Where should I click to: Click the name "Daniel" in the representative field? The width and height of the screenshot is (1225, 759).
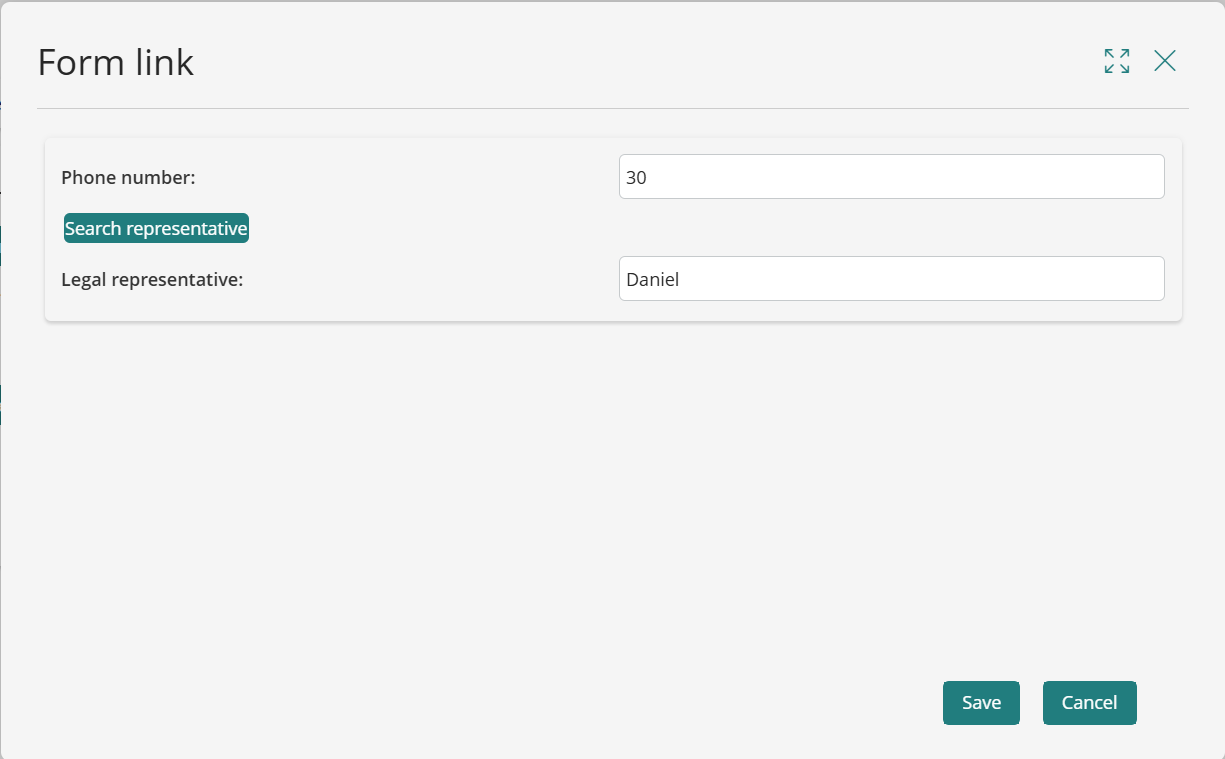tap(652, 280)
